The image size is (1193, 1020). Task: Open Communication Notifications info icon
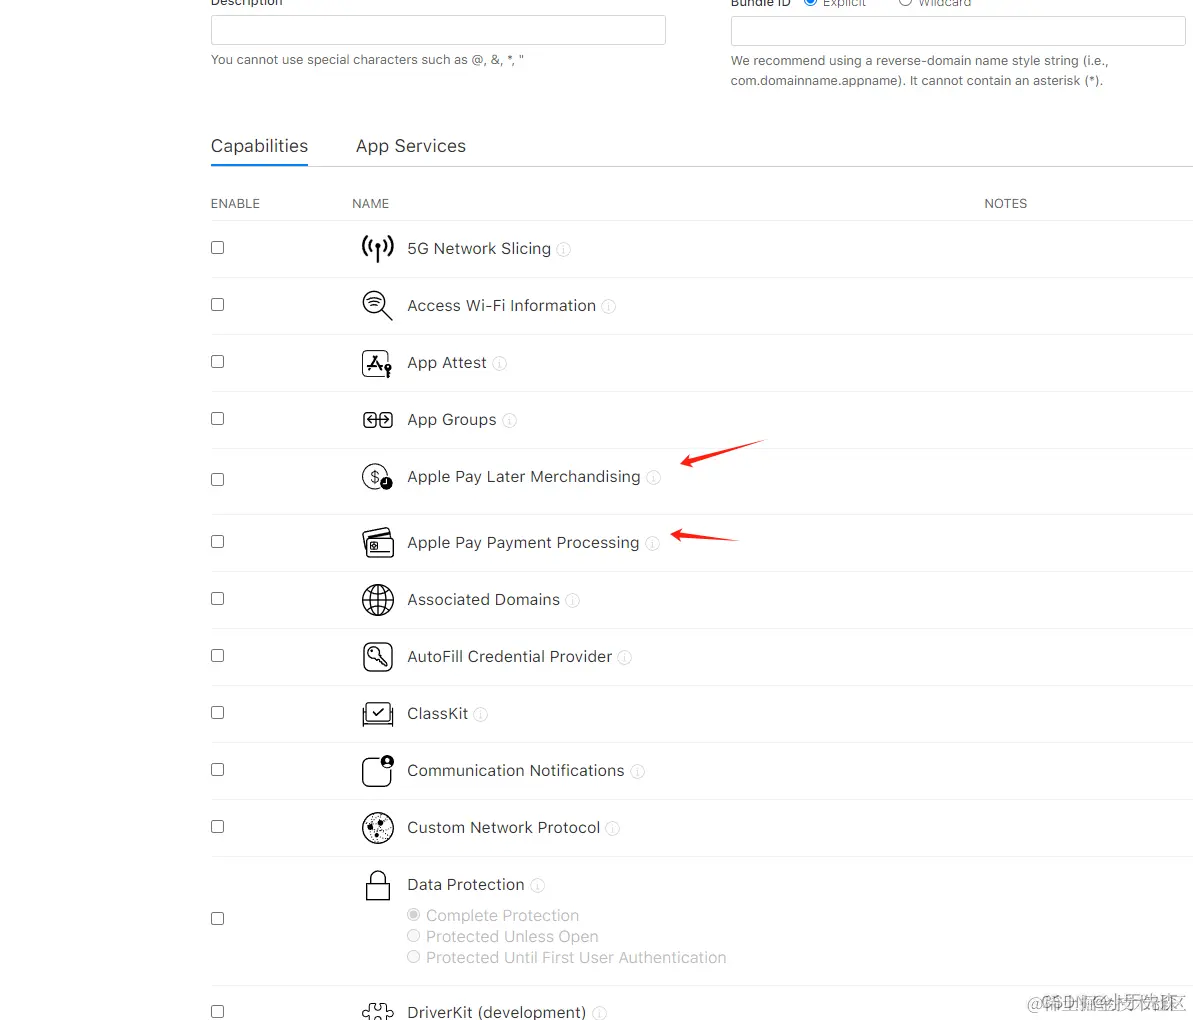tap(638, 771)
